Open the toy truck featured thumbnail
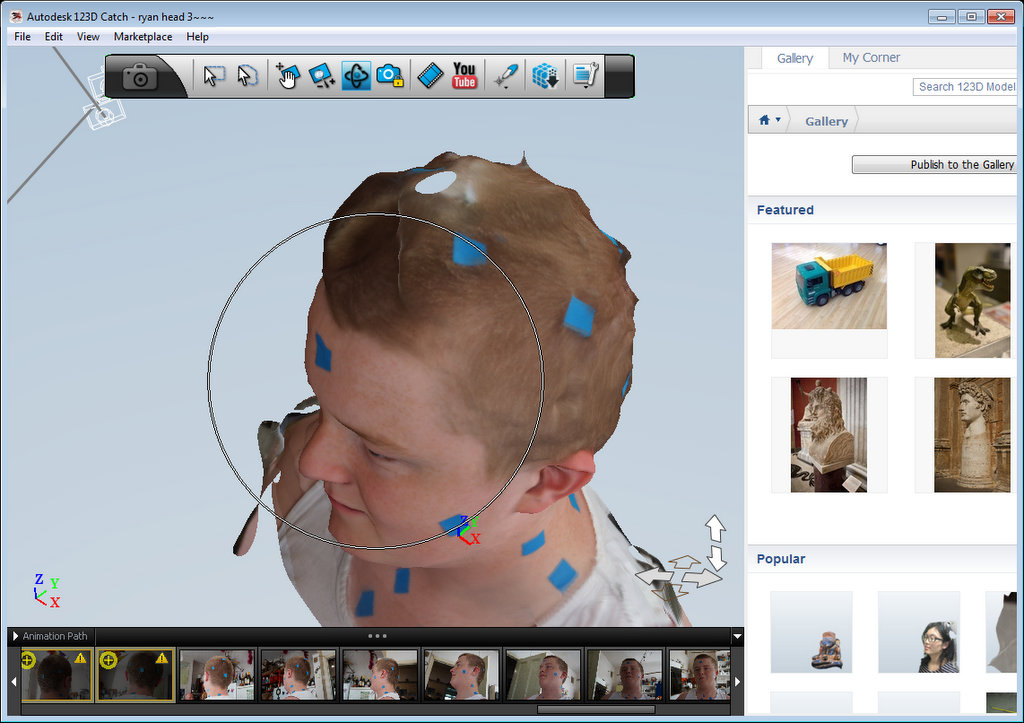 (829, 286)
